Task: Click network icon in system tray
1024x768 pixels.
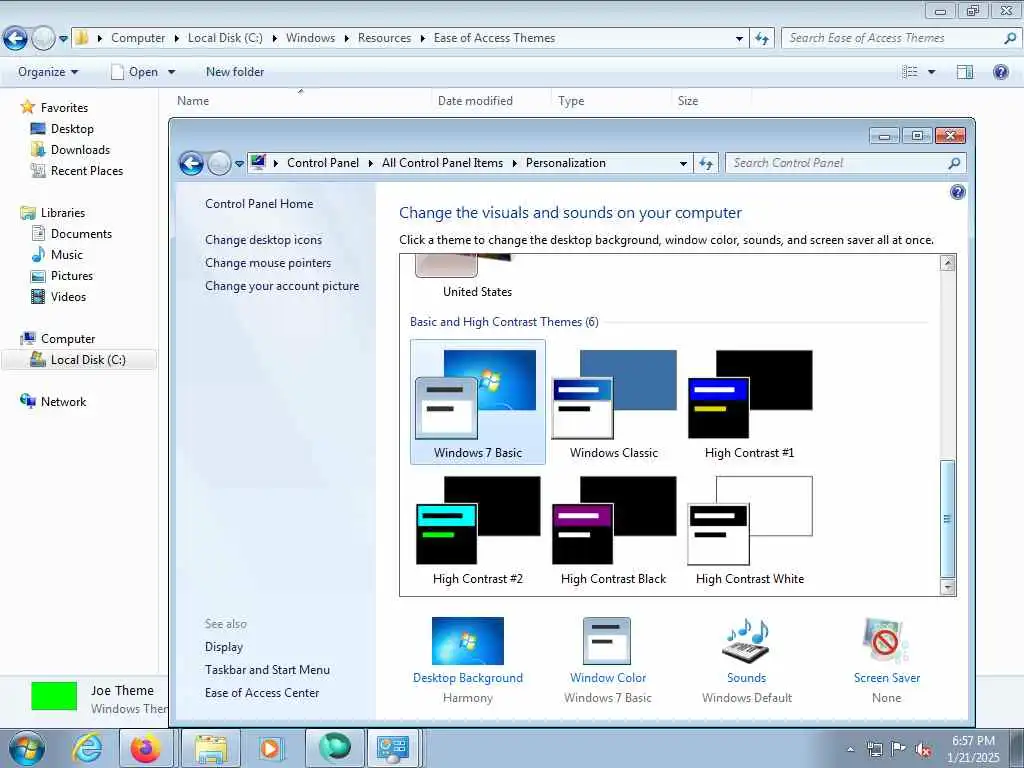Action: coord(874,750)
